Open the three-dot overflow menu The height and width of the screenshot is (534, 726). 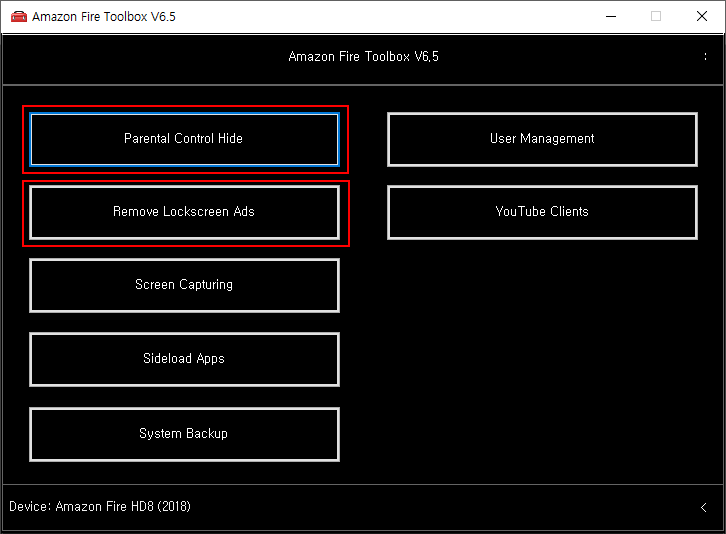point(705,57)
